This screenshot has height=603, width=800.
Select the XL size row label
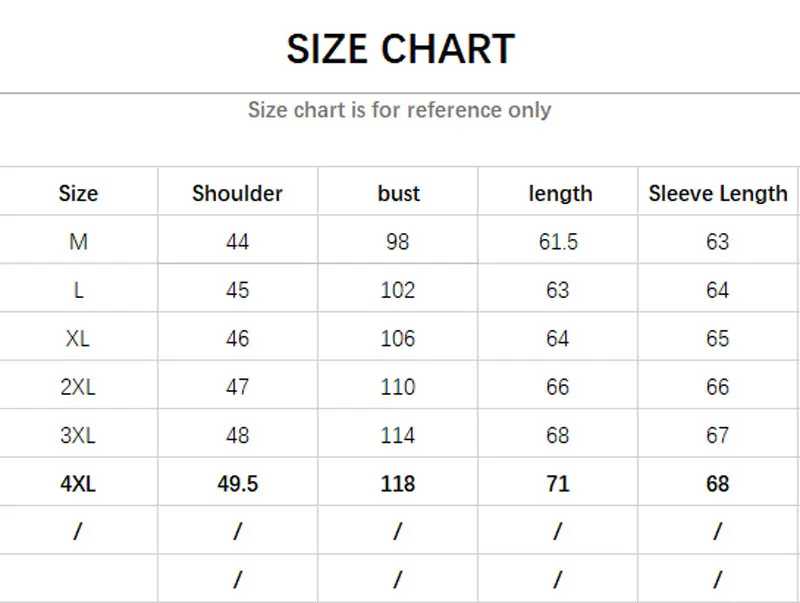[78, 338]
